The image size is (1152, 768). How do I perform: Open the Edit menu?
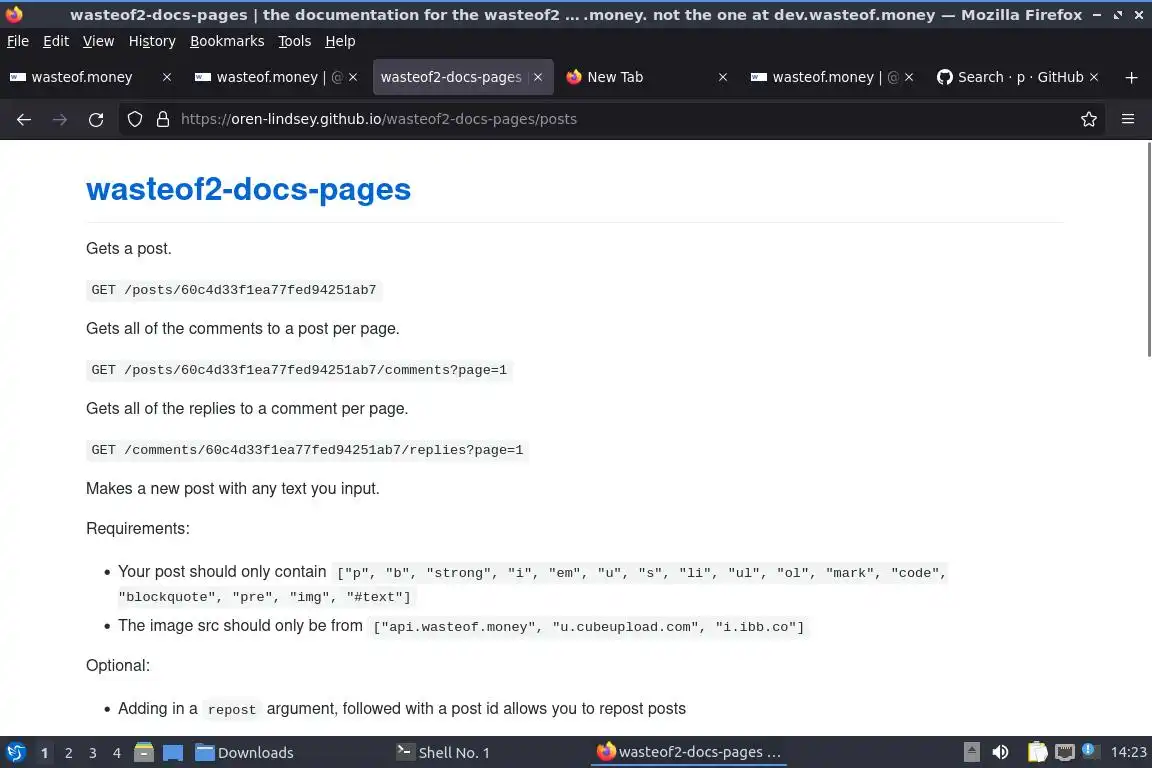[56, 41]
